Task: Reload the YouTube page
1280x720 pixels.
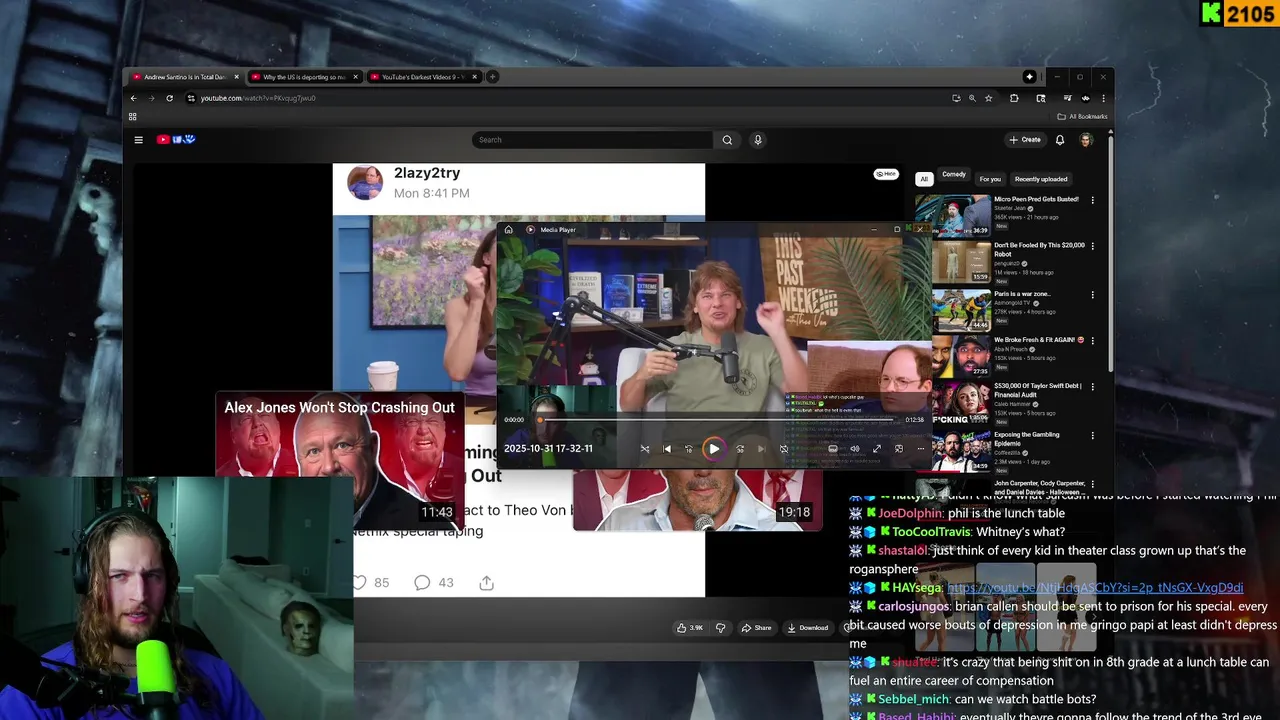Action: pos(169,98)
